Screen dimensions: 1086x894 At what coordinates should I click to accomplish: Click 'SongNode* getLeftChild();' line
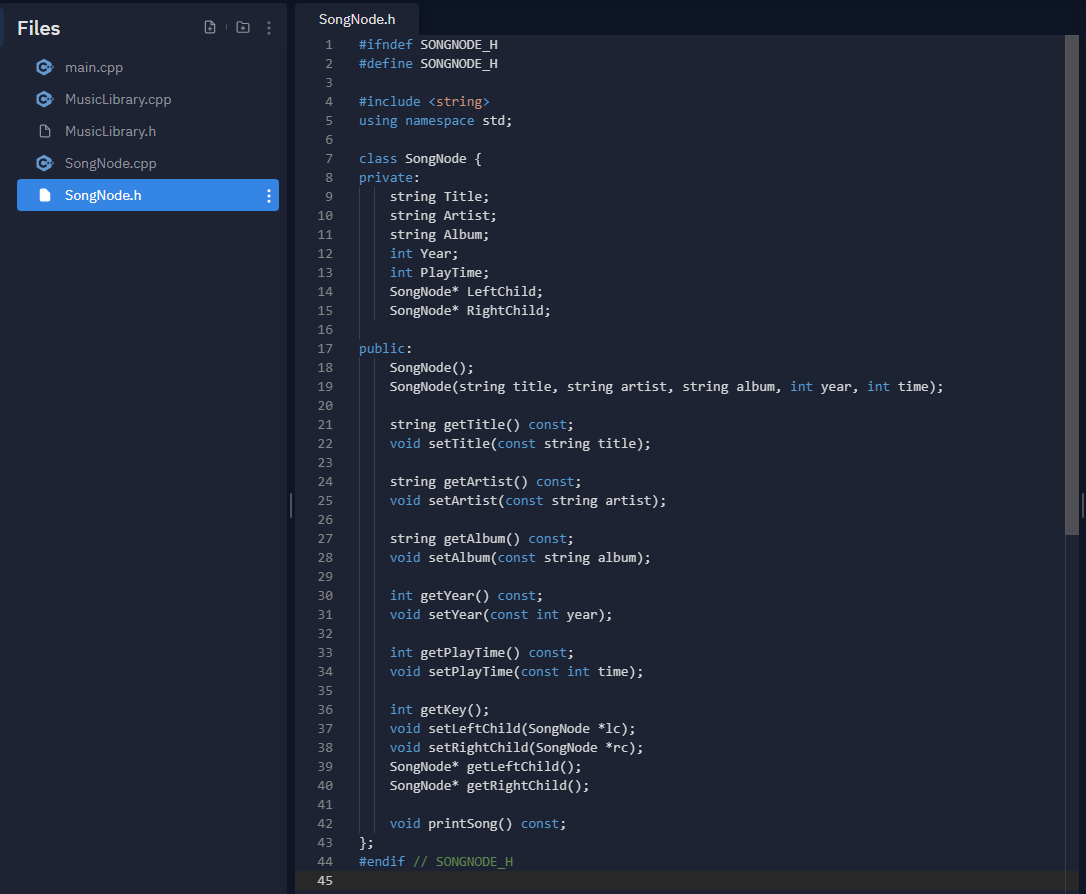point(486,767)
